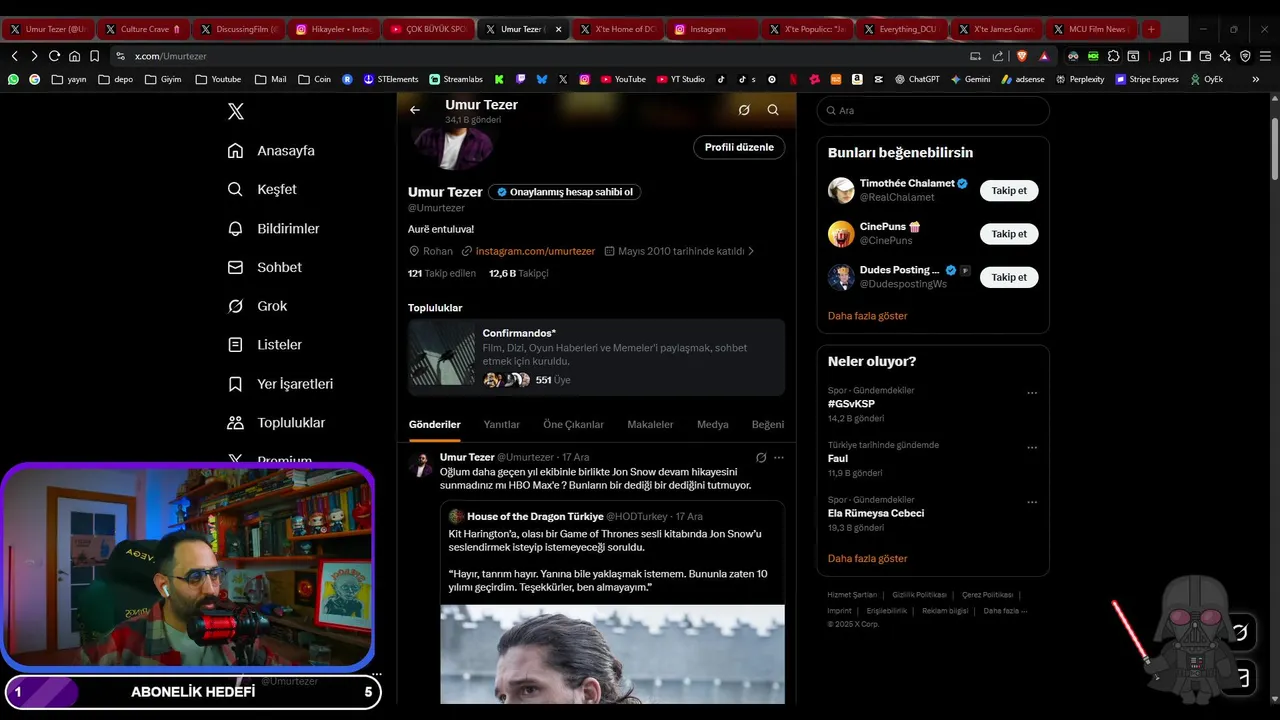Image resolution: width=1280 pixels, height=720 pixels.
Task: Open Sohbet envelope icon
Action: click(235, 267)
